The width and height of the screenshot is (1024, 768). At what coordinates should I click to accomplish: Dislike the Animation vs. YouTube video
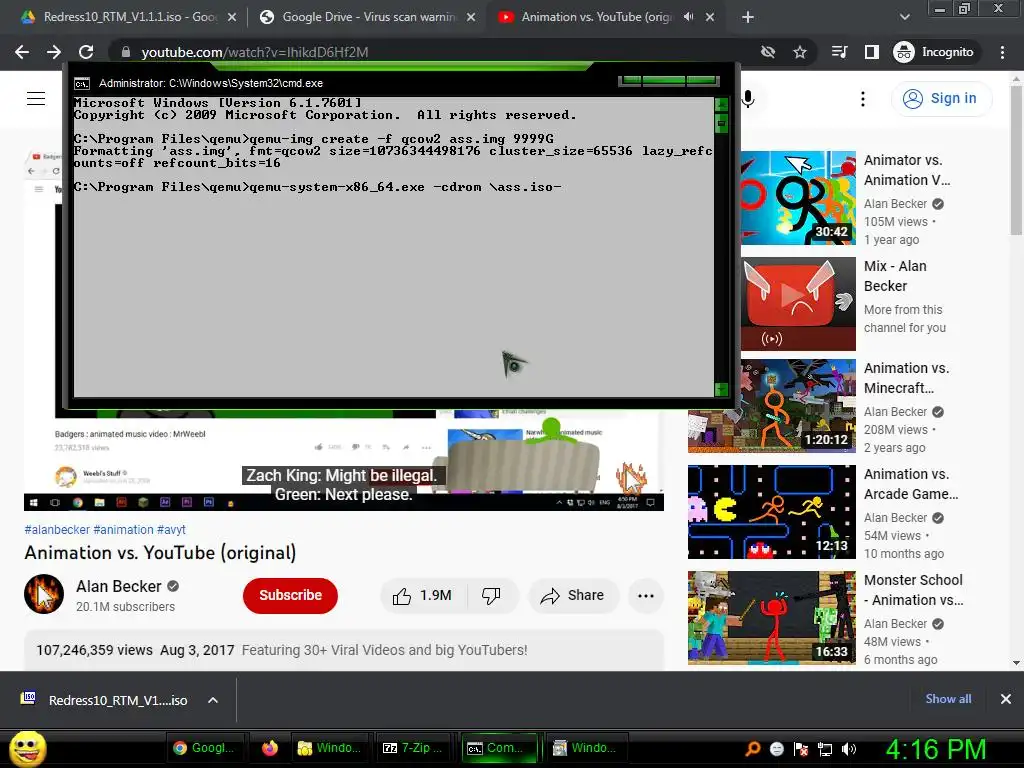point(491,596)
